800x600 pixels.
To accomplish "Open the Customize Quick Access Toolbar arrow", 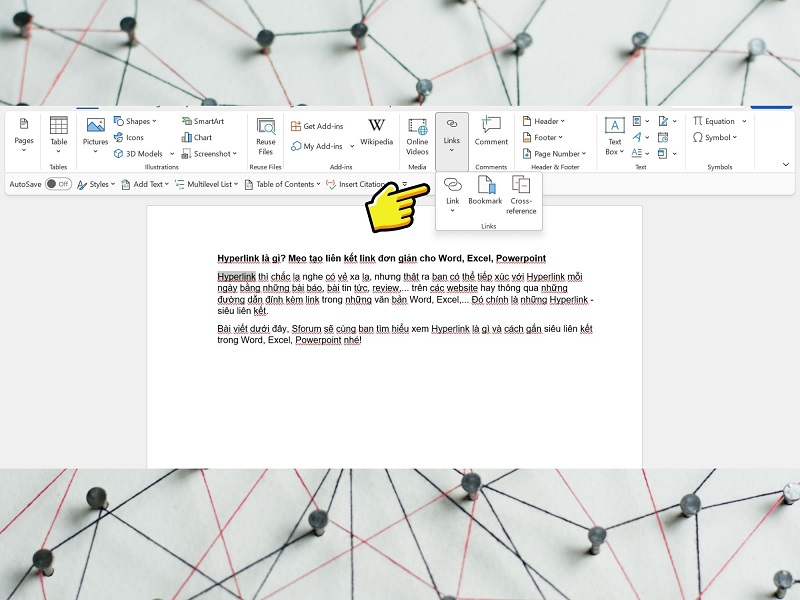I will 405,184.
